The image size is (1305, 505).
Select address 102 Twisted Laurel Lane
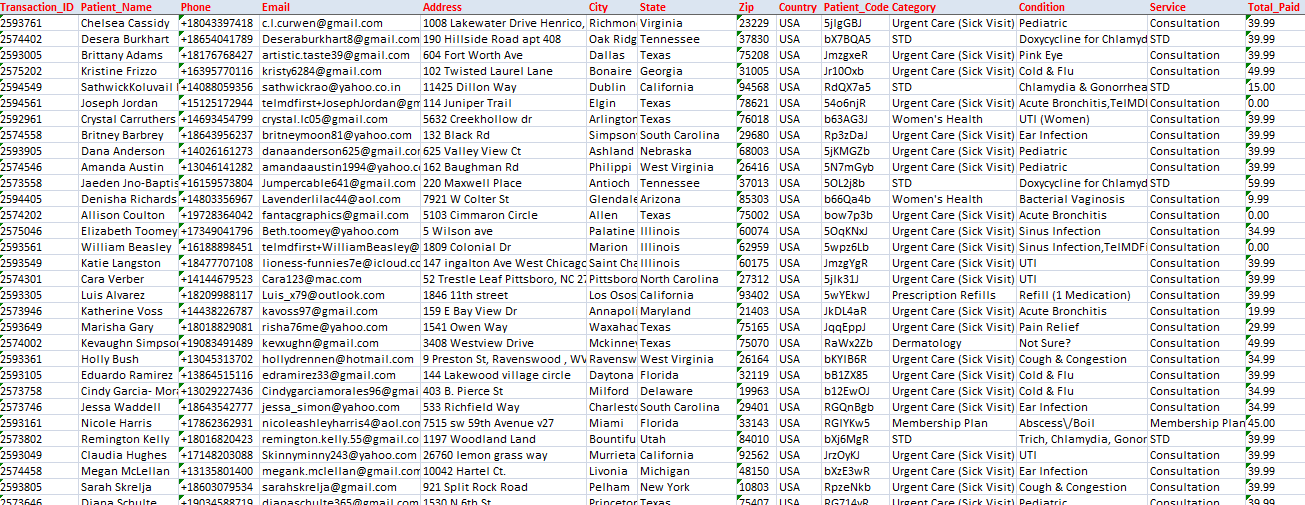(x=503, y=71)
